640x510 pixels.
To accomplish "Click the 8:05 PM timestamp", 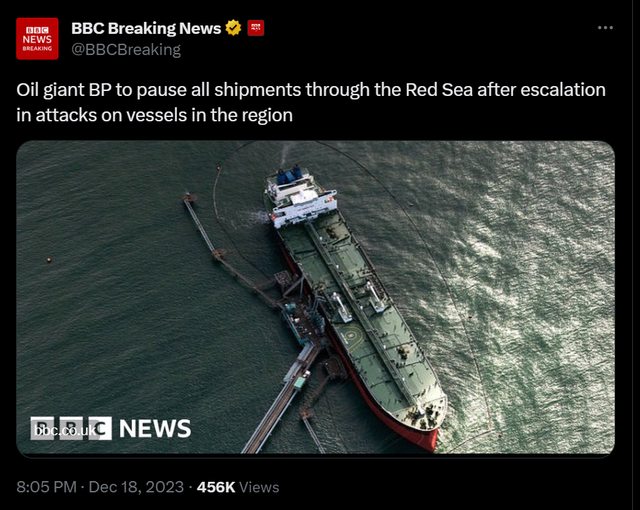I will coord(45,487).
